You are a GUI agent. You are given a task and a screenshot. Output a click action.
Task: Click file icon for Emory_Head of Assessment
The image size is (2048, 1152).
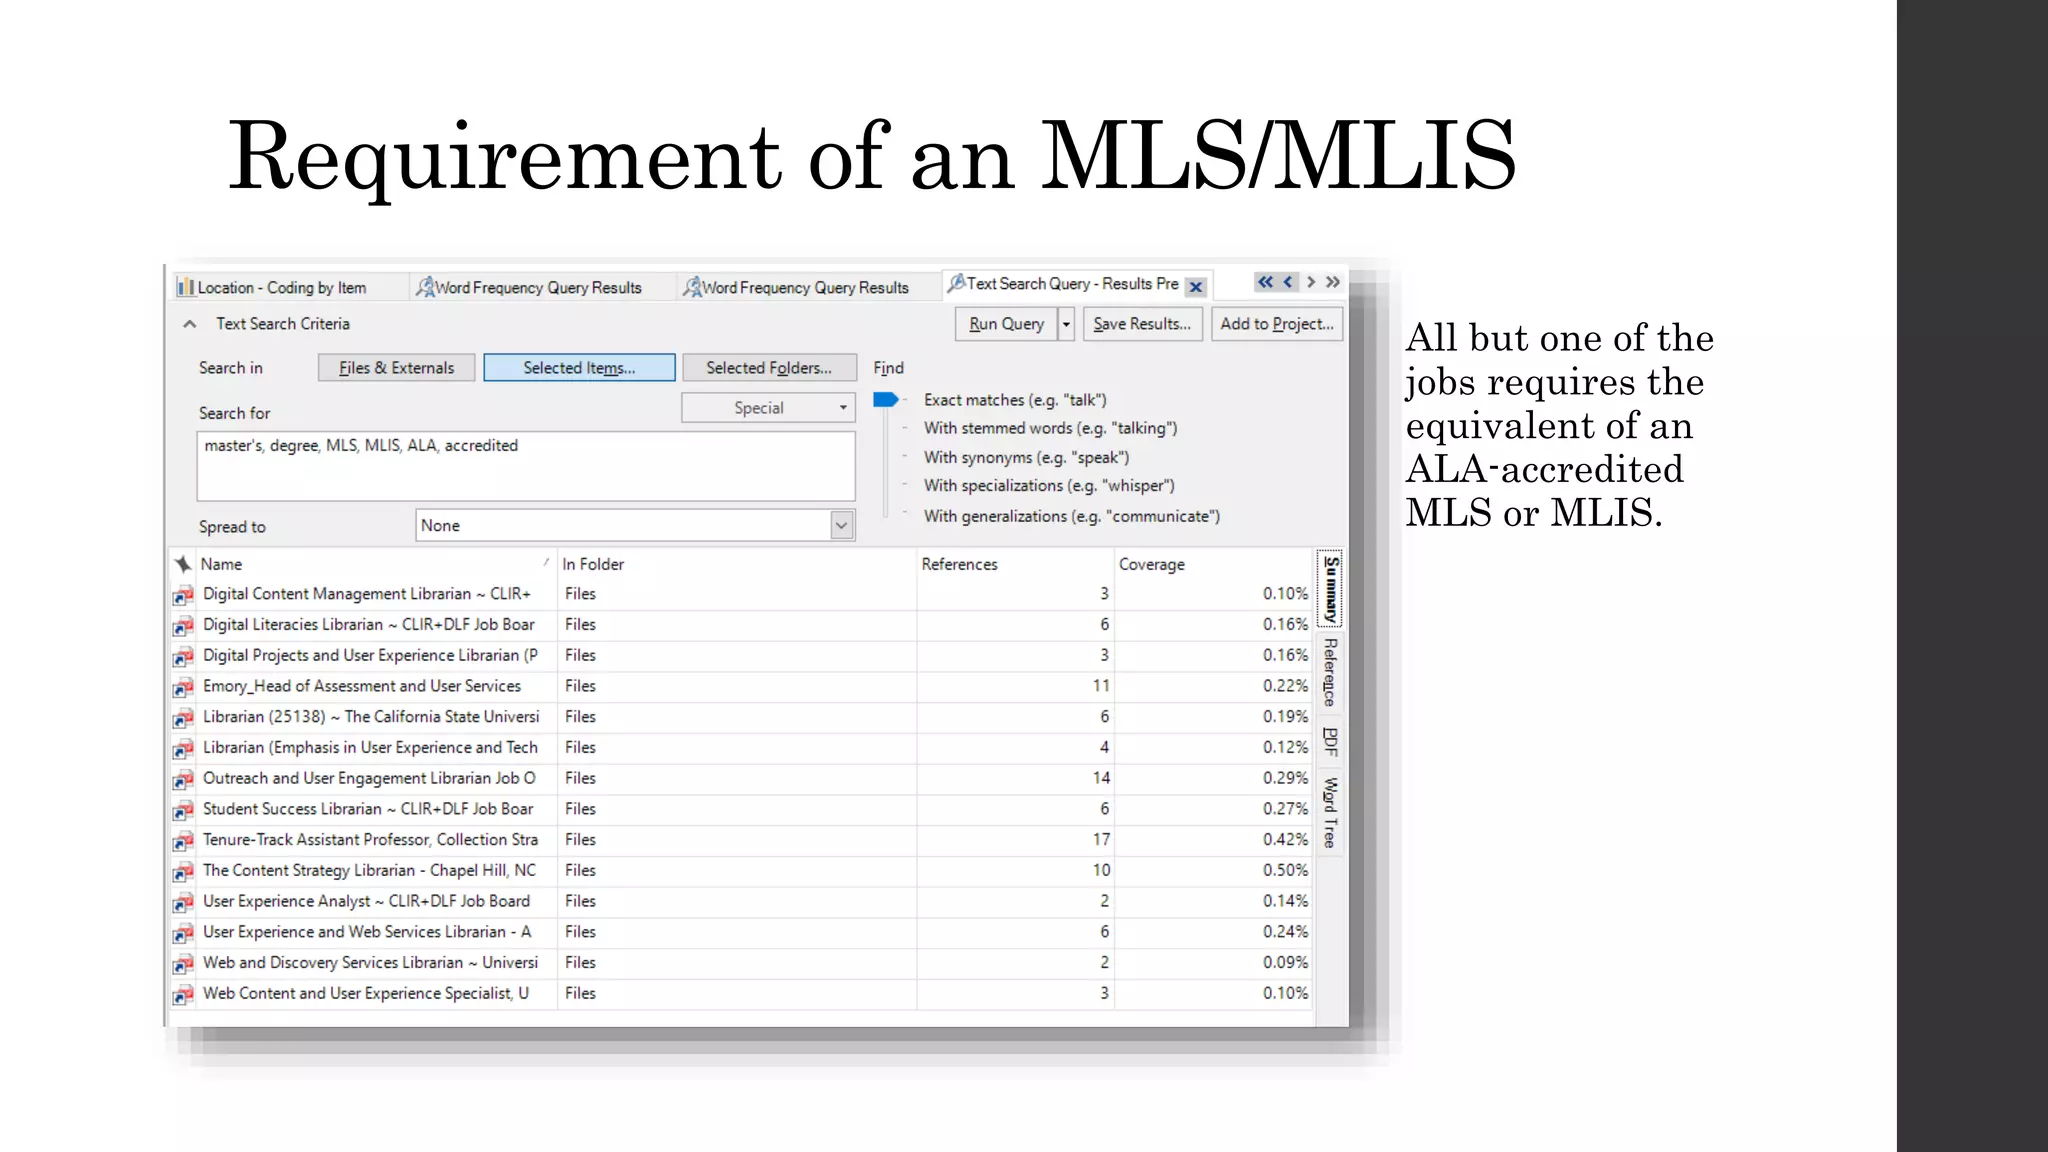coord(183,688)
